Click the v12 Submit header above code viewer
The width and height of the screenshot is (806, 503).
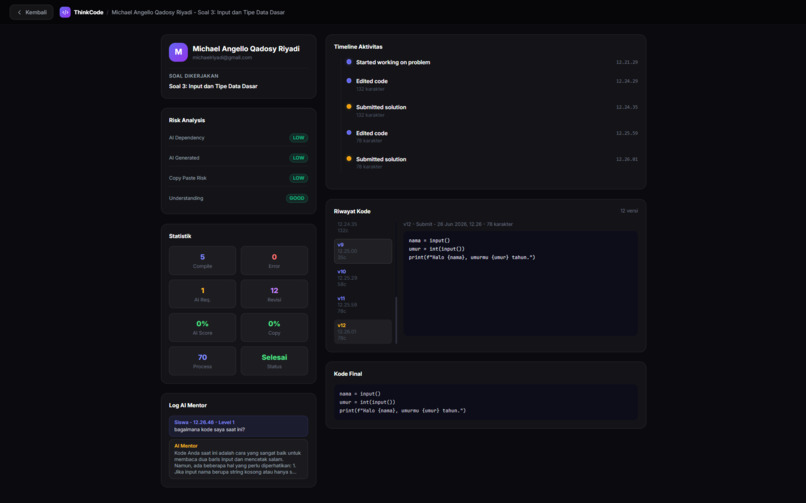pyautogui.click(x=458, y=224)
